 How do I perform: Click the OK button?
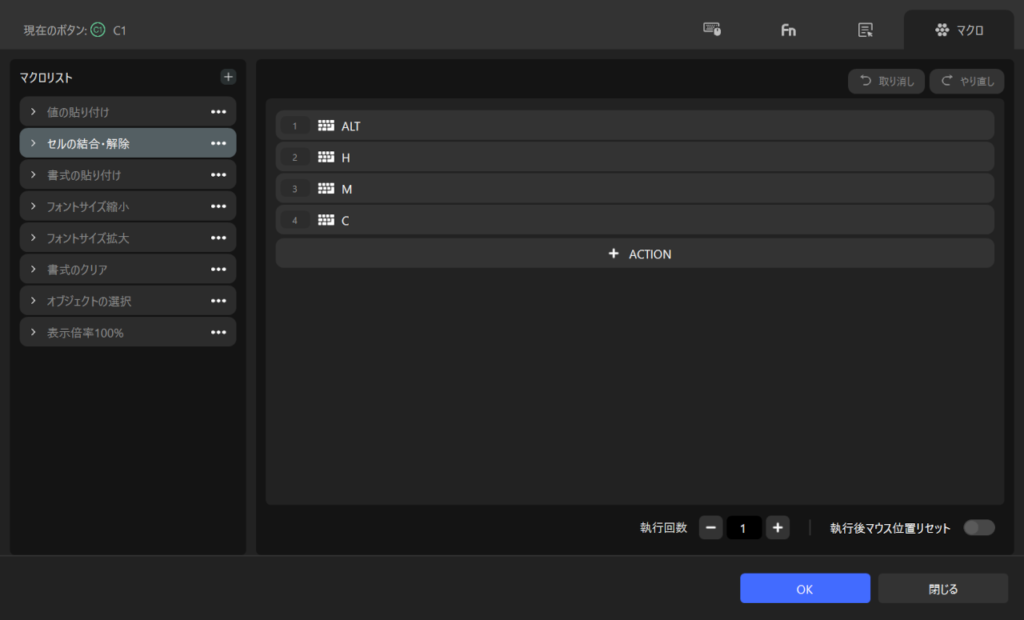coord(805,589)
